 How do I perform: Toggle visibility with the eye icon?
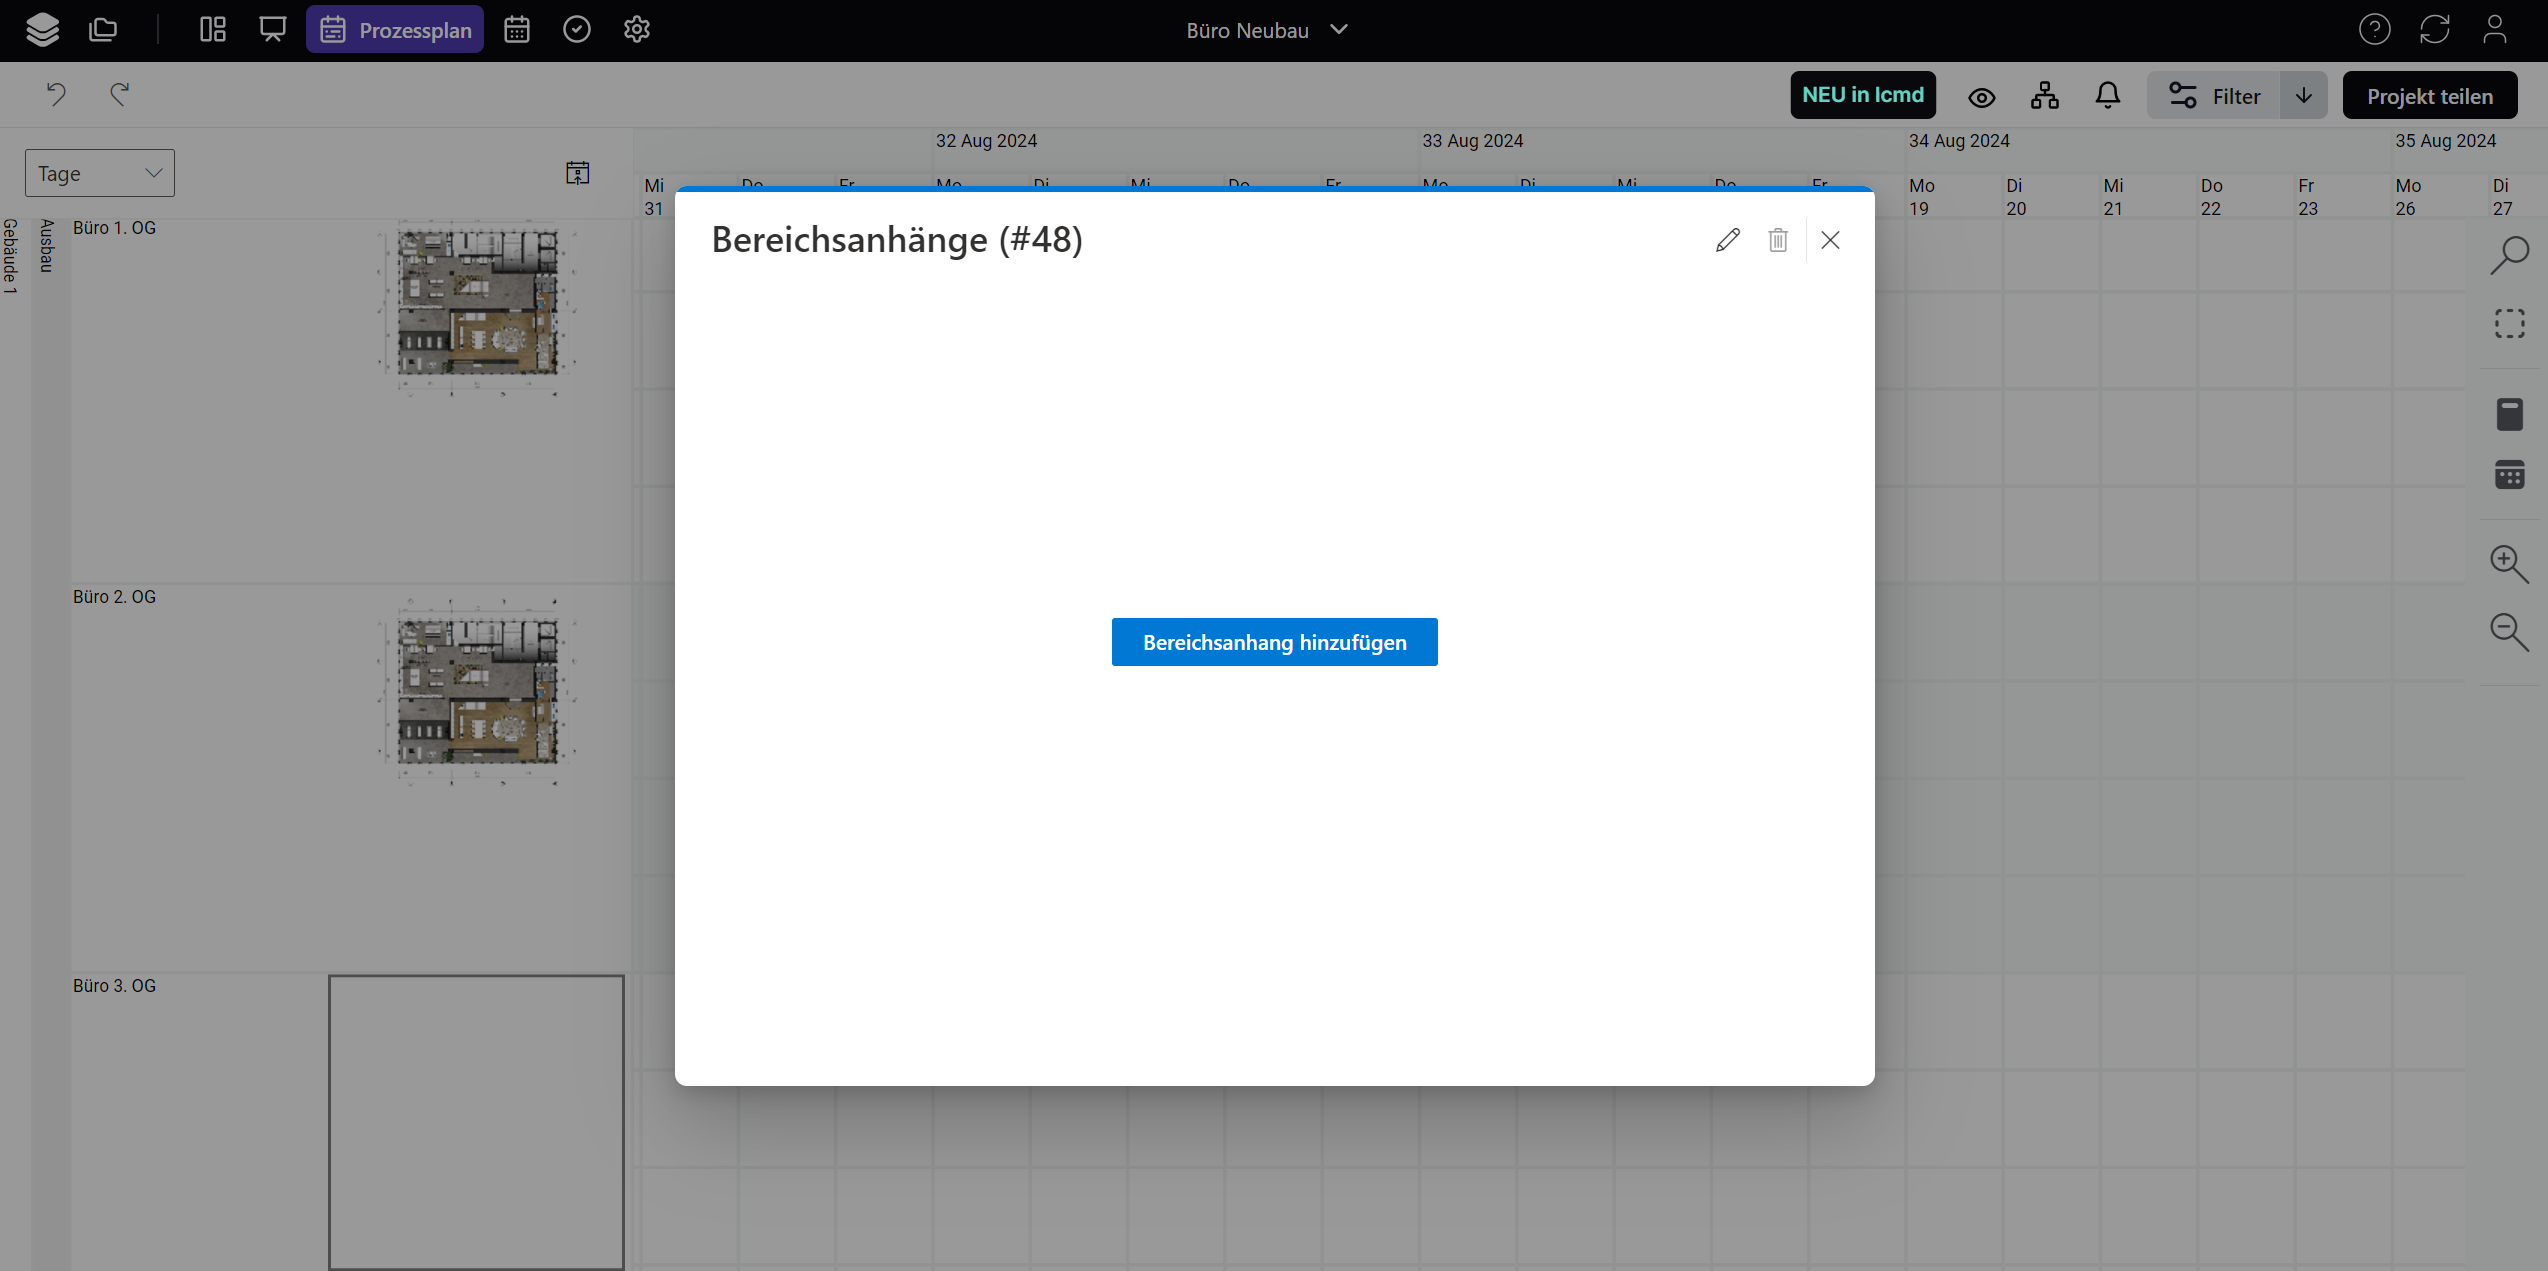pos(1981,97)
